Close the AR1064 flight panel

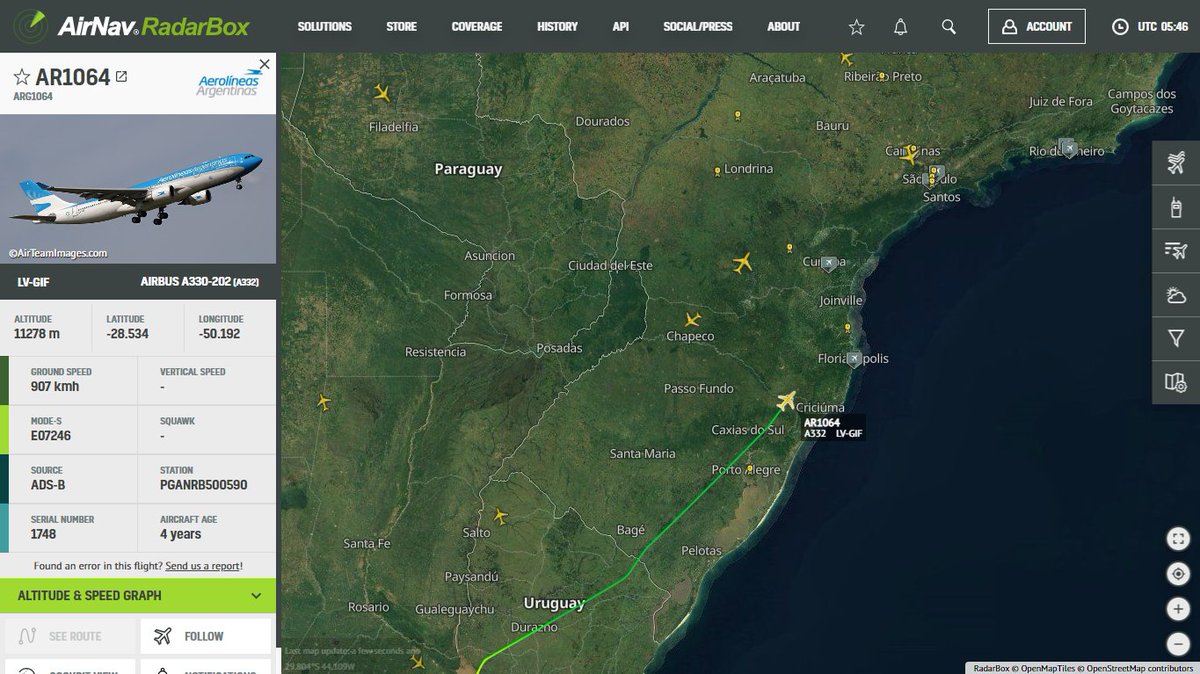pyautogui.click(x=264, y=64)
